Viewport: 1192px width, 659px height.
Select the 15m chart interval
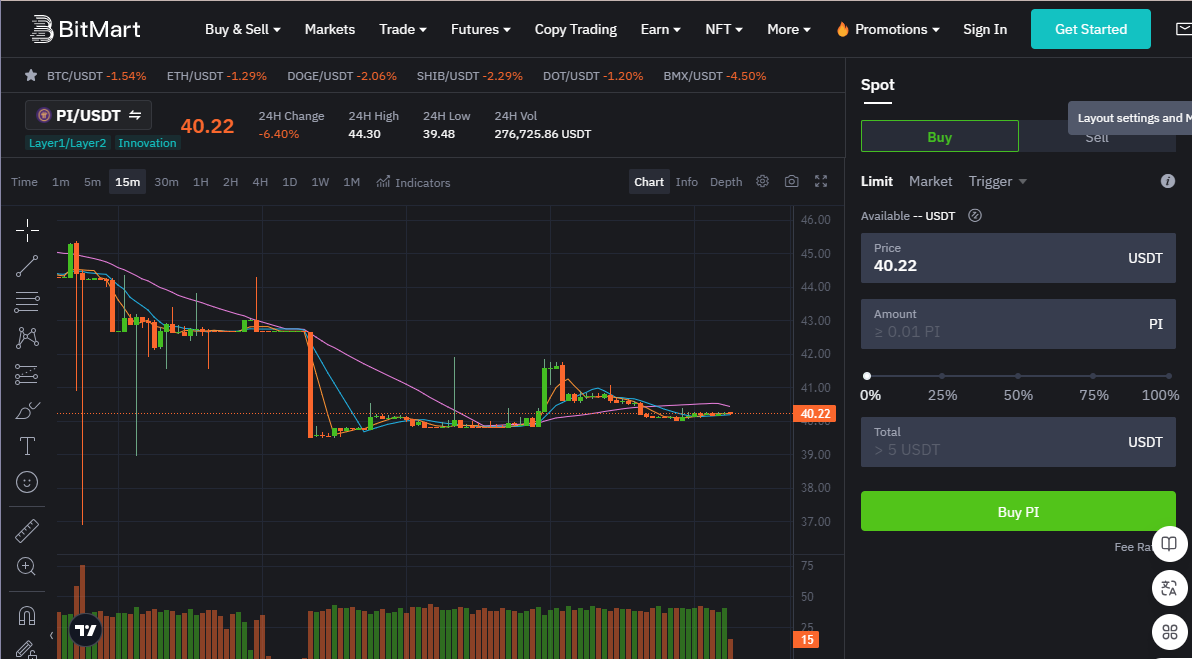click(x=128, y=182)
